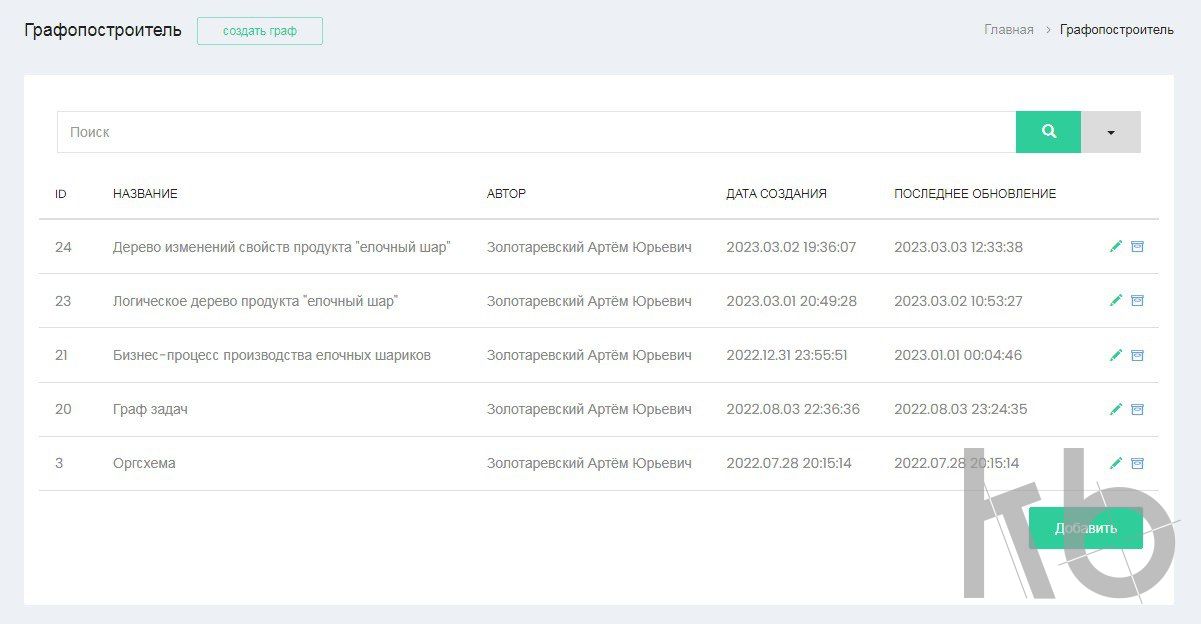The width and height of the screenshot is (1201, 624).
Task: Focus the "Поиск" search field
Action: click(536, 132)
